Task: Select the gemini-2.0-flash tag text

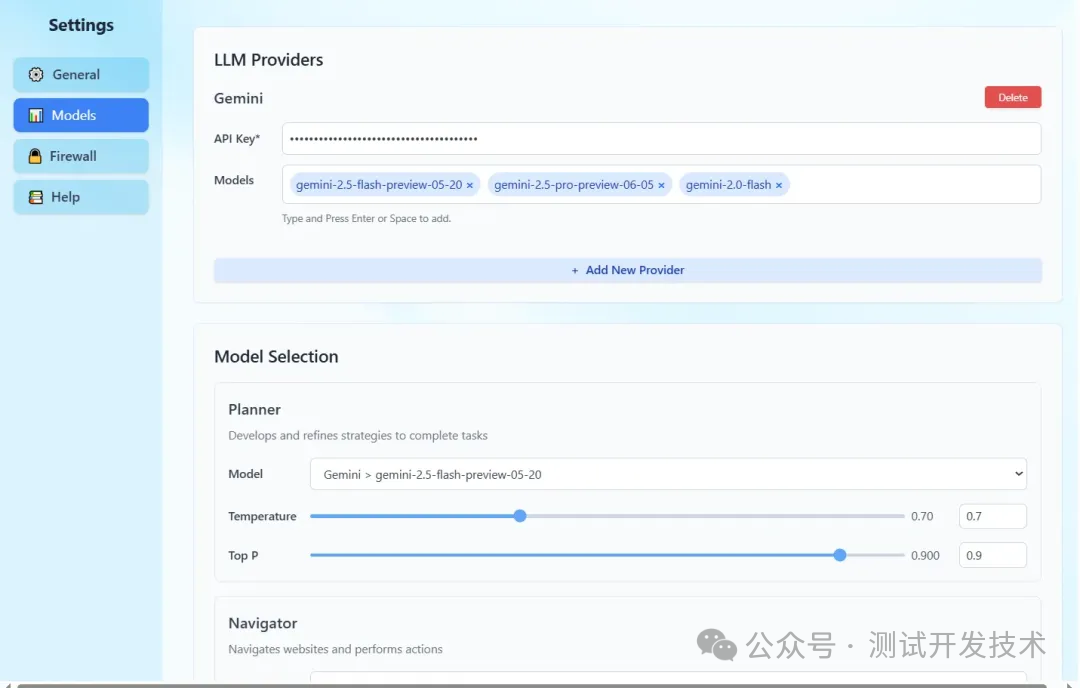Action: pyautogui.click(x=728, y=185)
